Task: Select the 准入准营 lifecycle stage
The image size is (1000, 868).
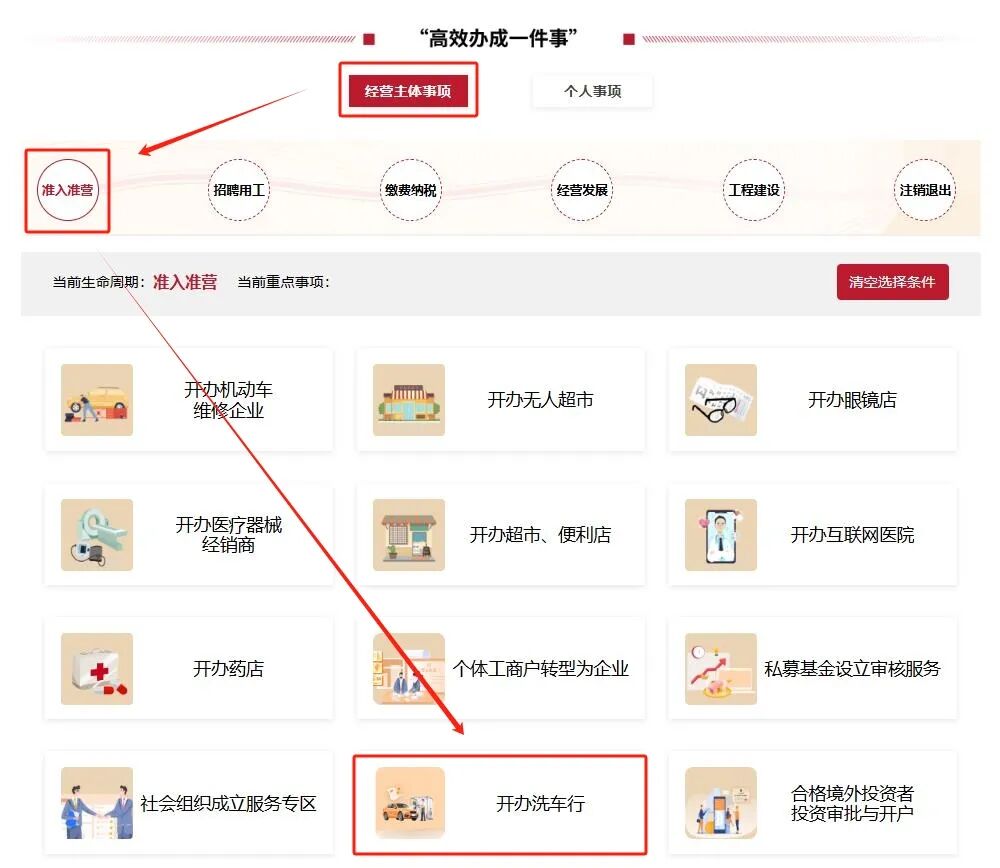Action: [68, 190]
